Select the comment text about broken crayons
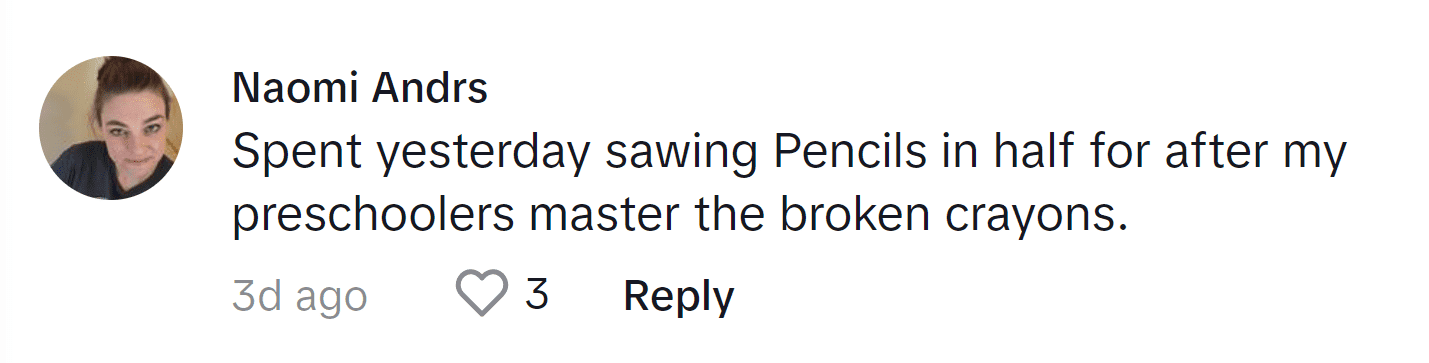Screen dimensions: 1429x363 [790, 188]
